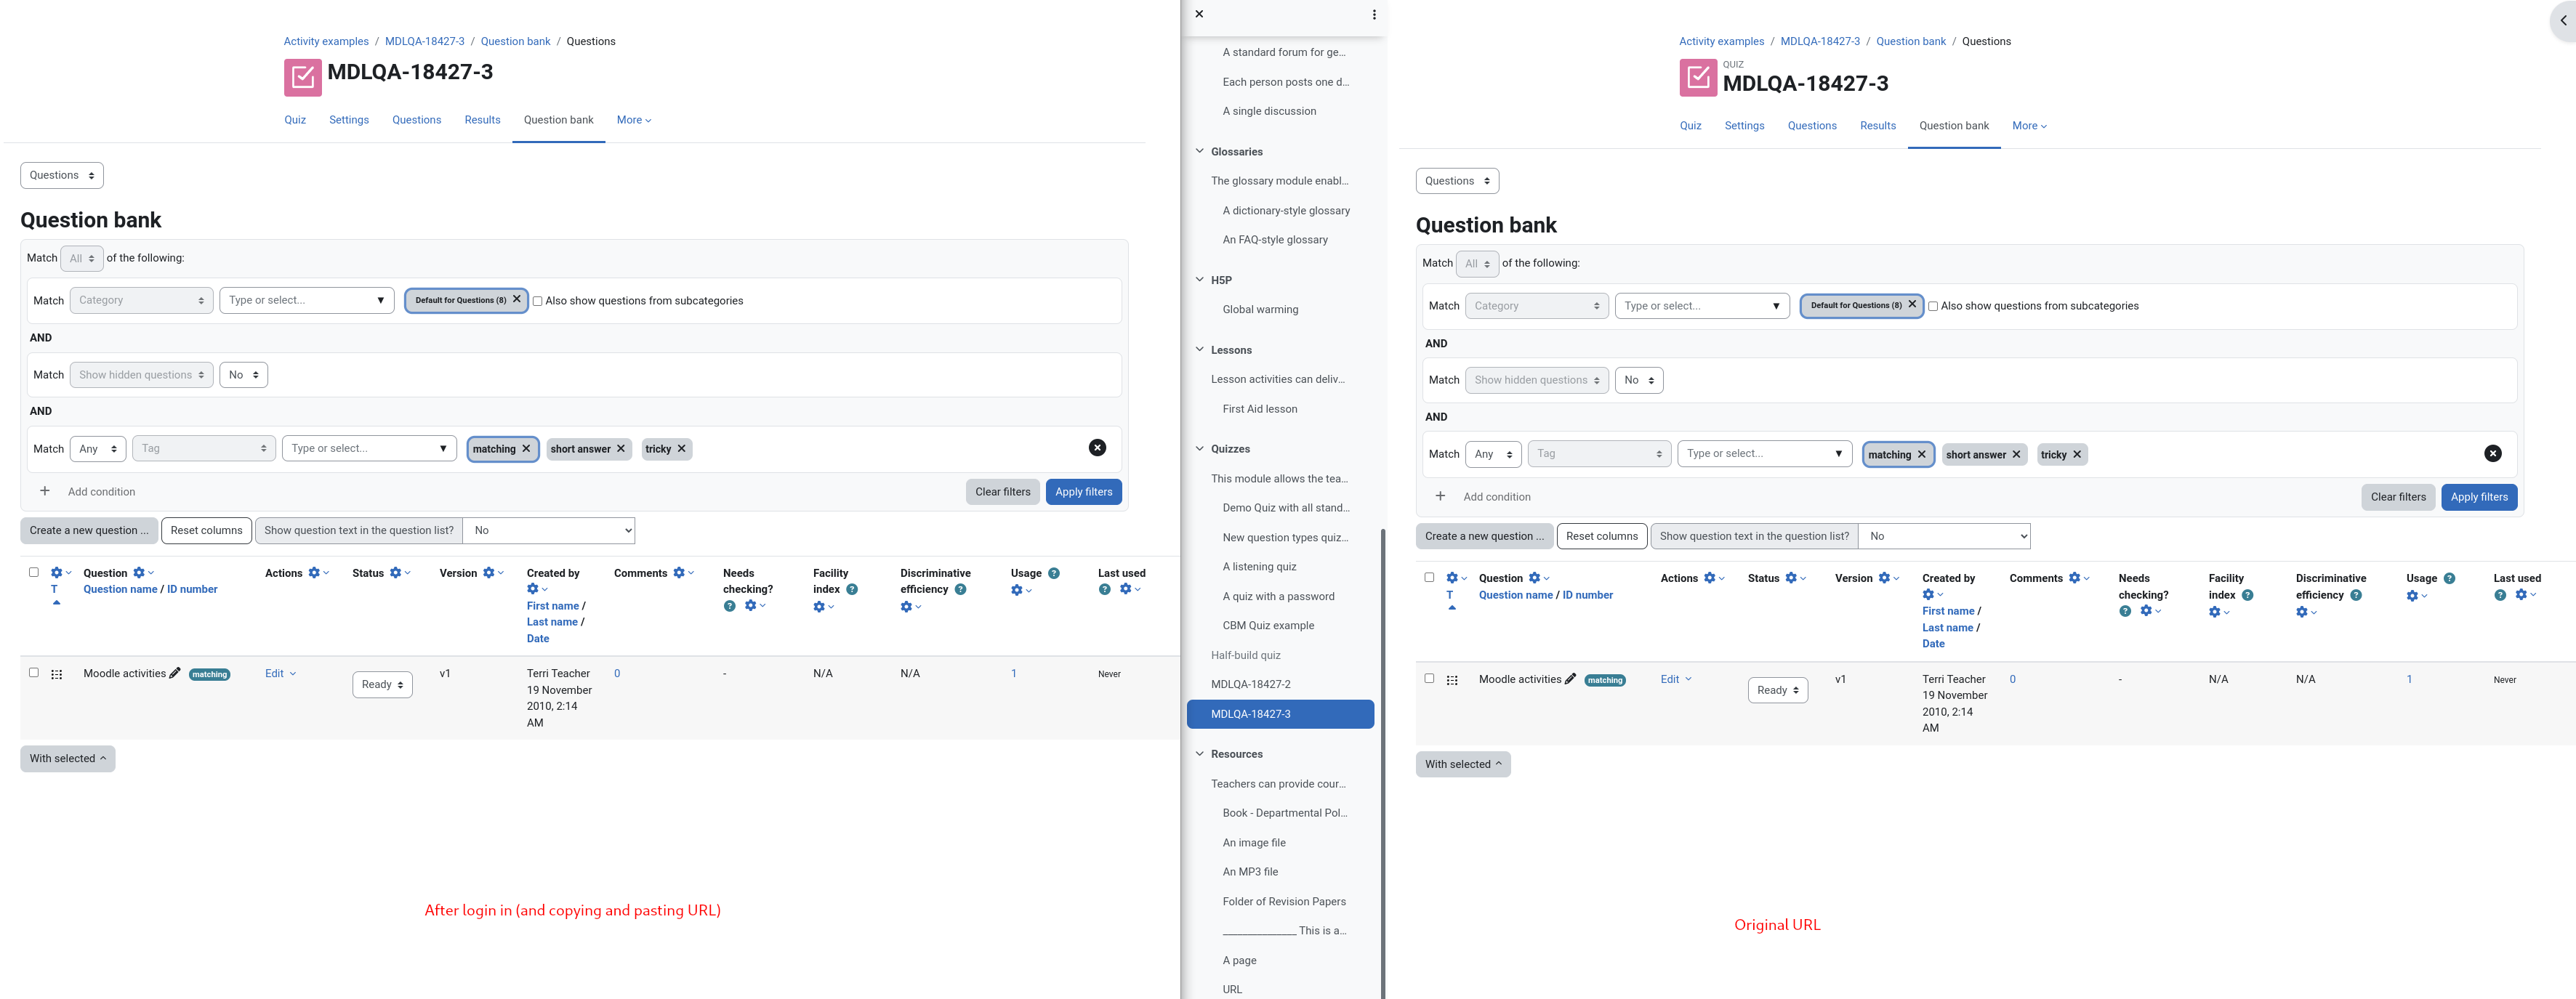Image resolution: width=2576 pixels, height=999 pixels.
Task: Open the Questions selector in After login view
Action: (x=62, y=175)
